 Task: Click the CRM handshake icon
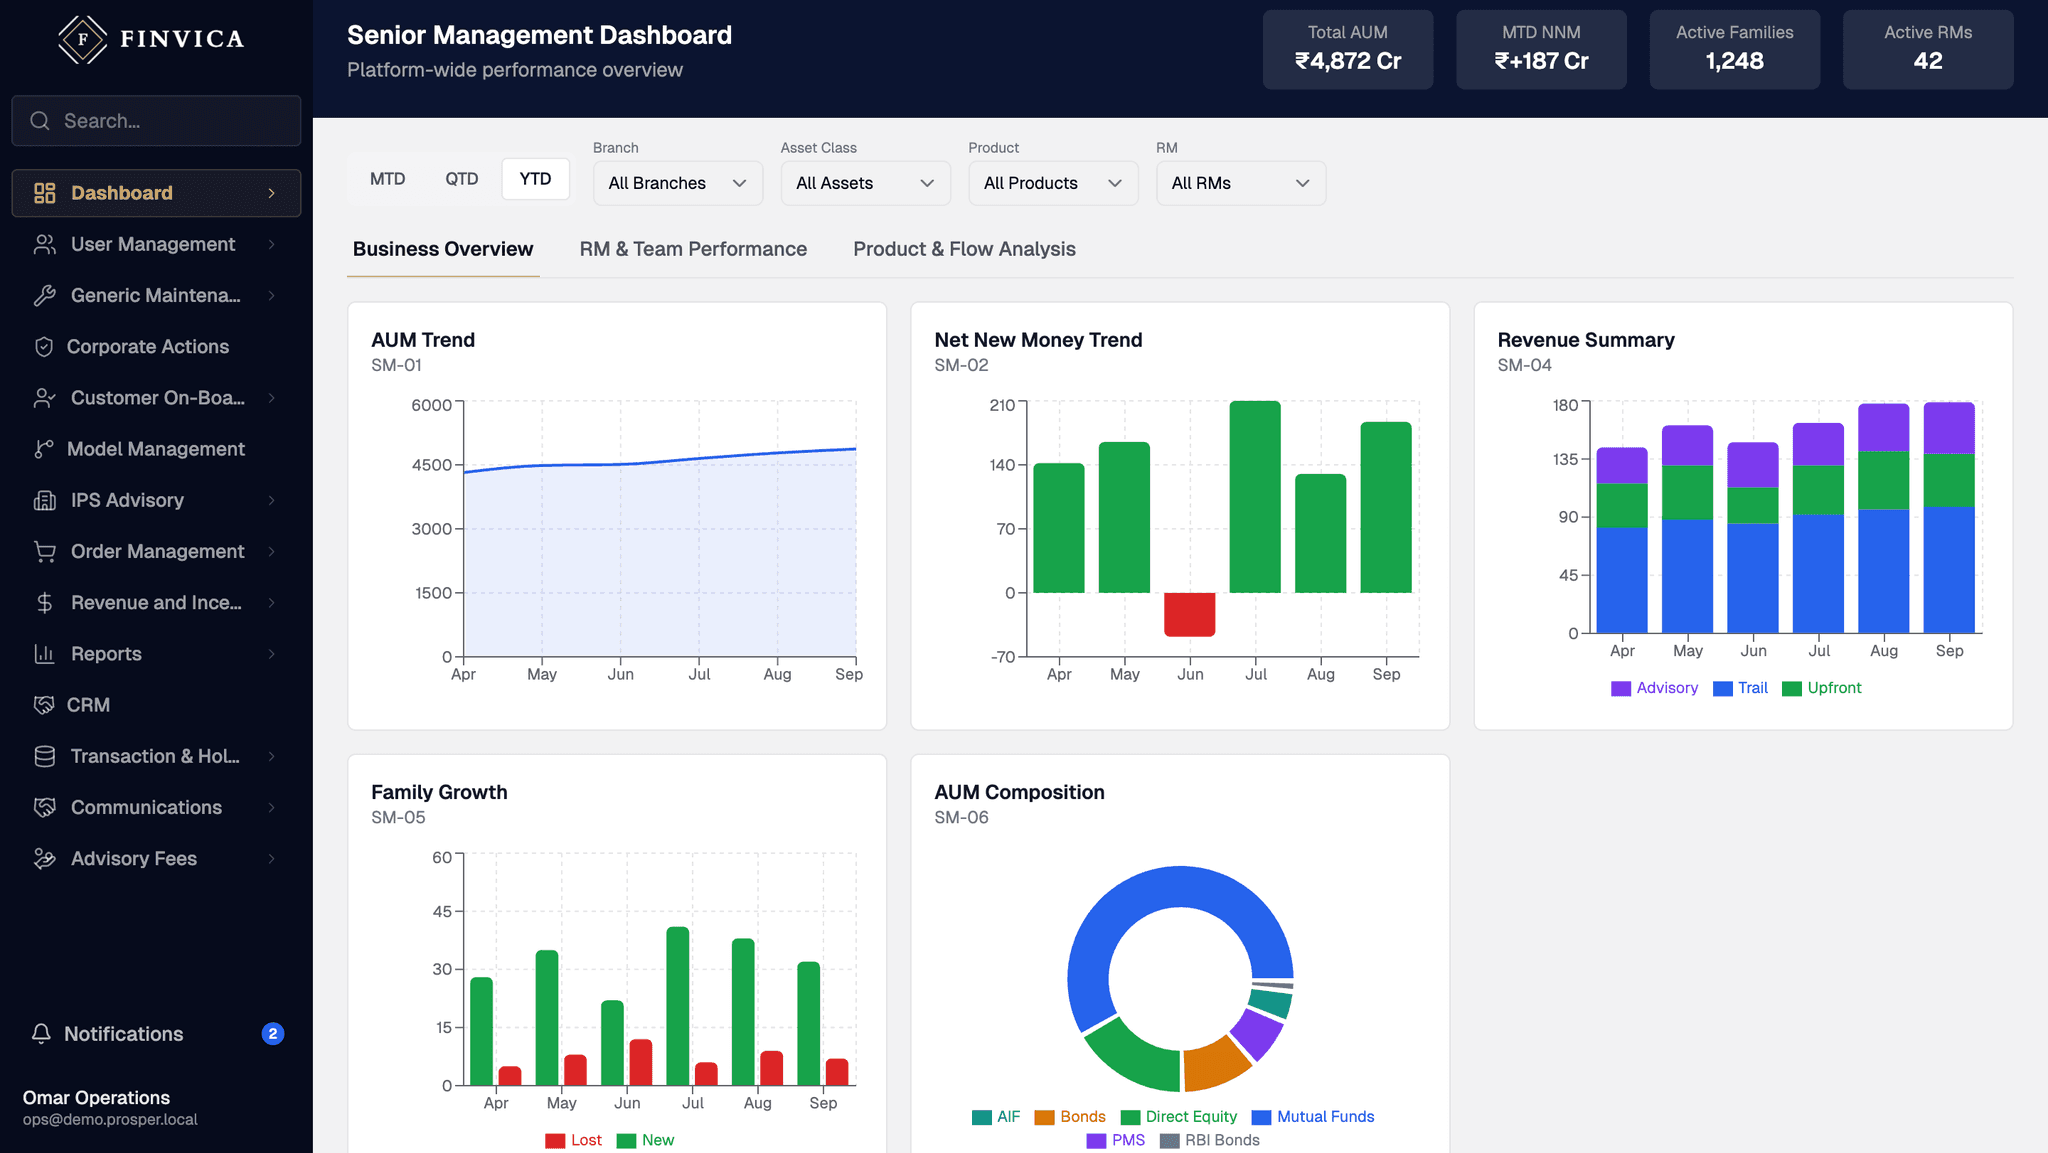[43, 705]
